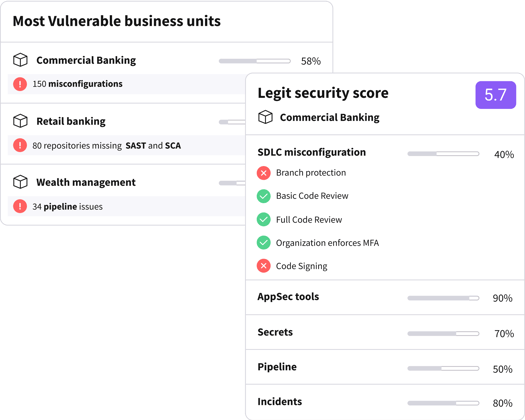The width and height of the screenshot is (525, 420).
Task: Select the Retail banking business unit
Action: [x=71, y=121]
